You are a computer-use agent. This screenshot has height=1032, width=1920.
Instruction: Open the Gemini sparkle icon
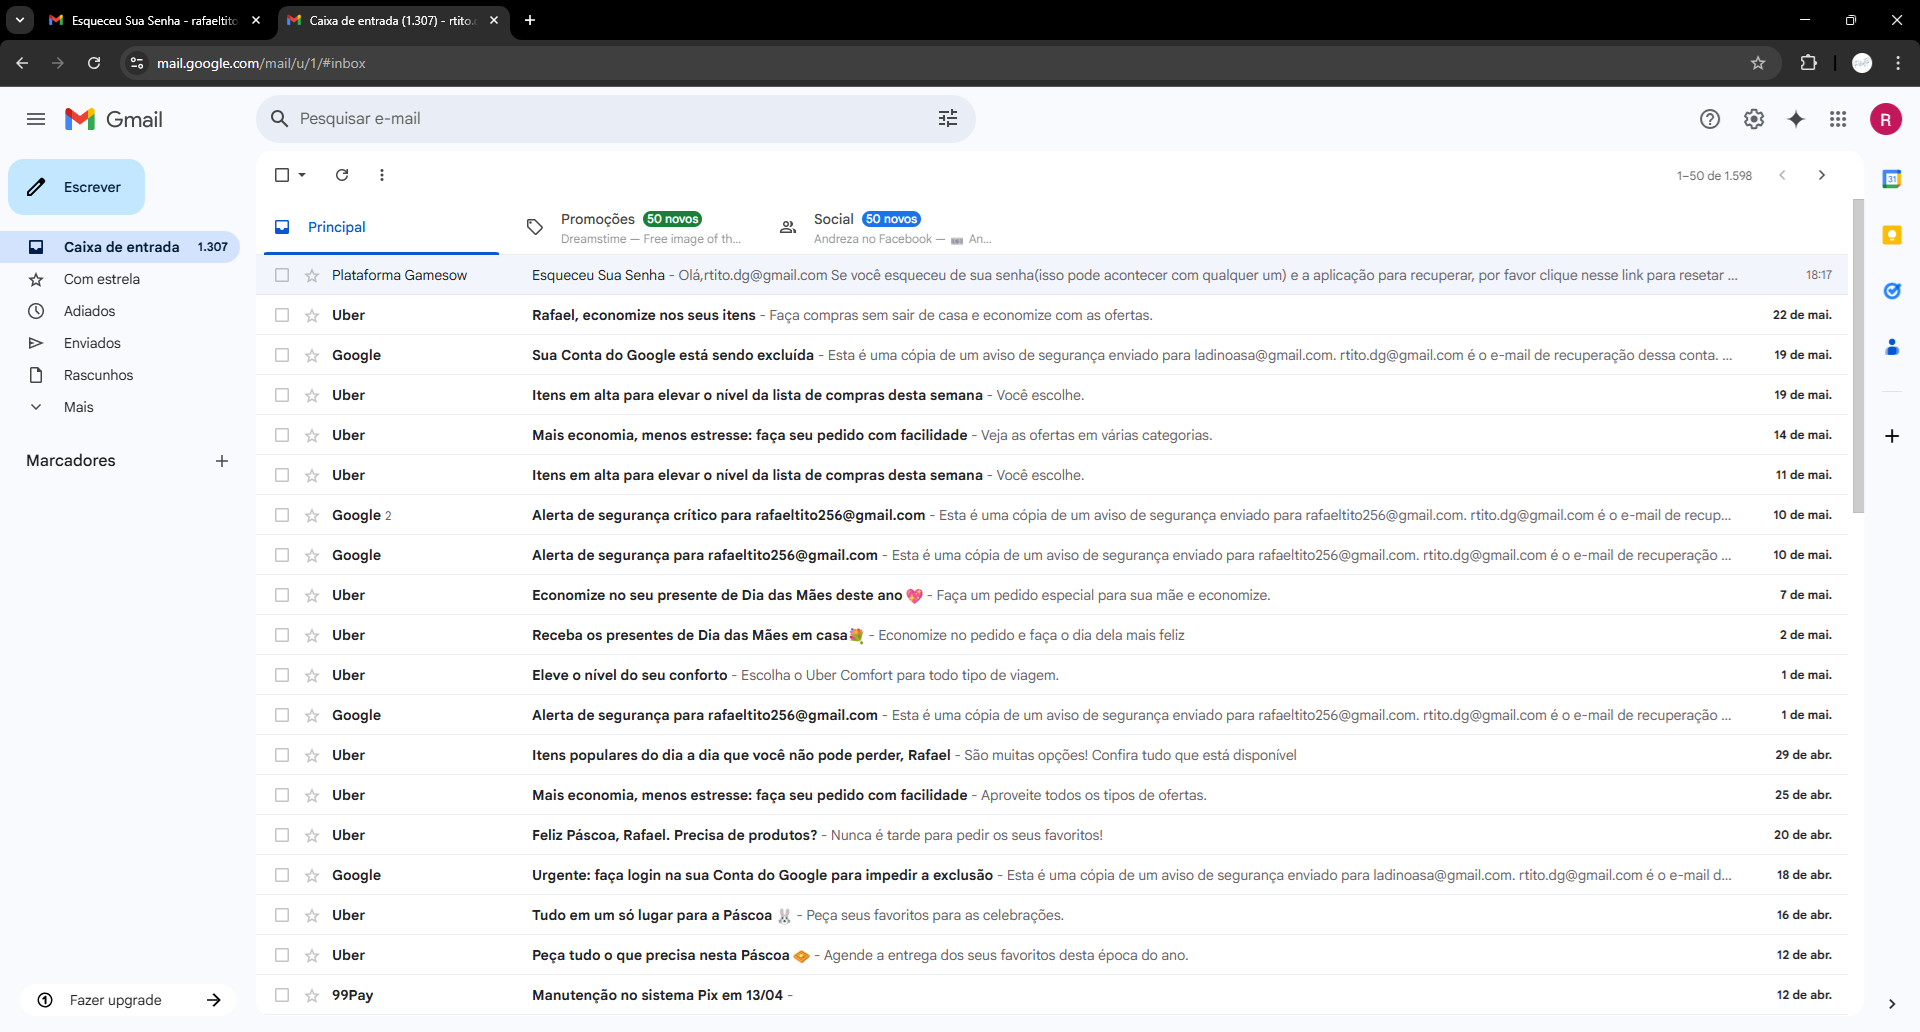(x=1796, y=119)
